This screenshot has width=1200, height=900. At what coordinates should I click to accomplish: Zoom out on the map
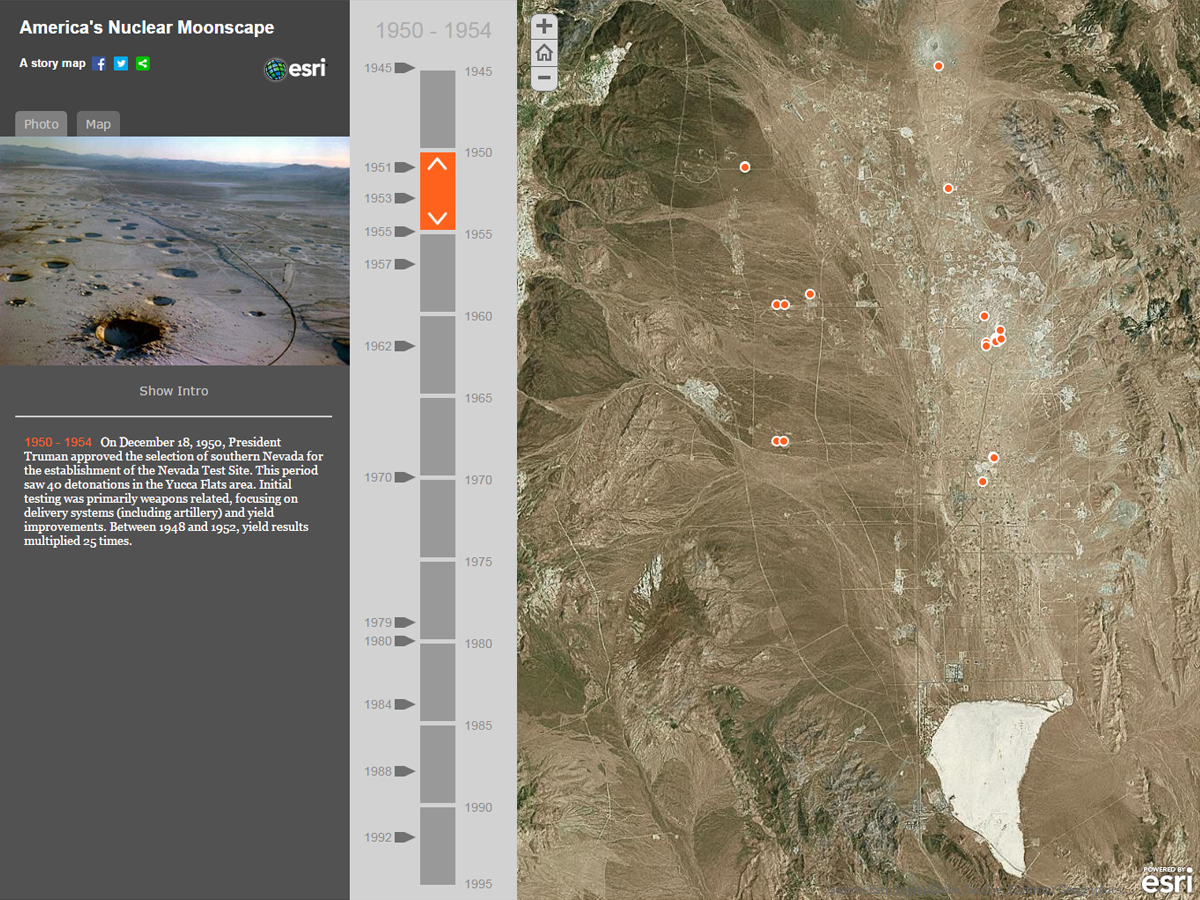[544, 78]
